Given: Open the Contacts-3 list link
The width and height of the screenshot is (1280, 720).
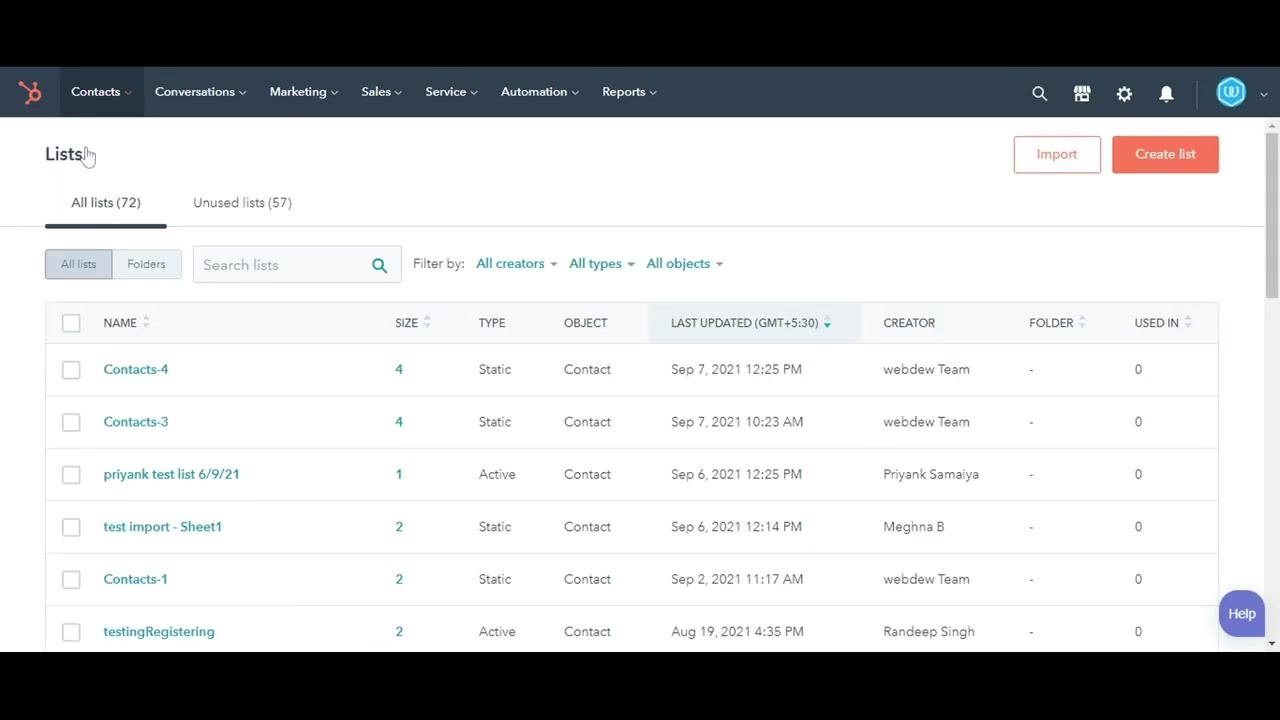Looking at the screenshot, I should [x=136, y=422].
